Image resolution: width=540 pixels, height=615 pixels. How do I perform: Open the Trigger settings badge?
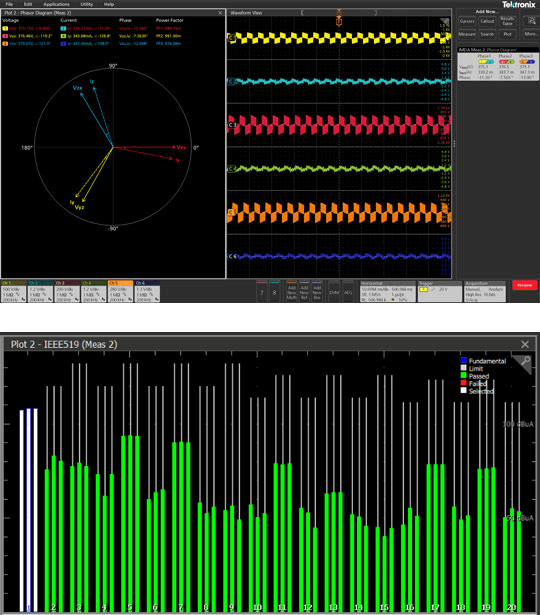coord(439,291)
